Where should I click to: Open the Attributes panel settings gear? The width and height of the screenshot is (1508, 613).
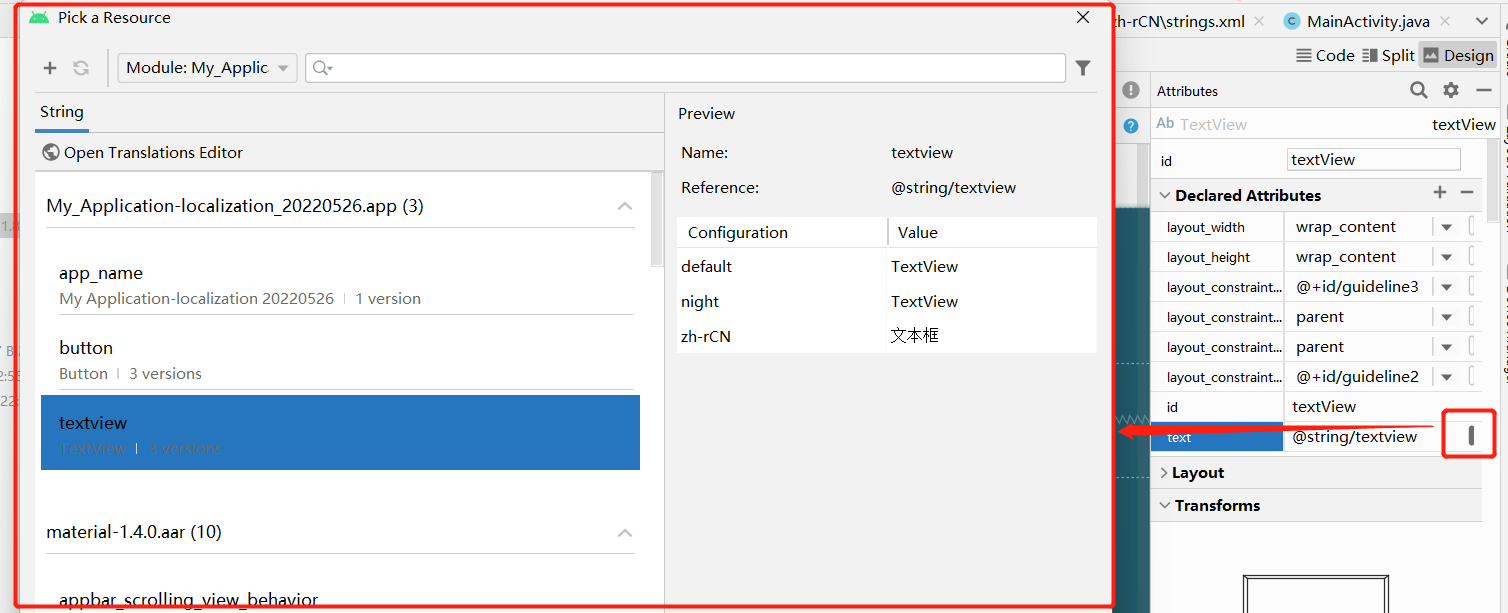pos(1451,90)
